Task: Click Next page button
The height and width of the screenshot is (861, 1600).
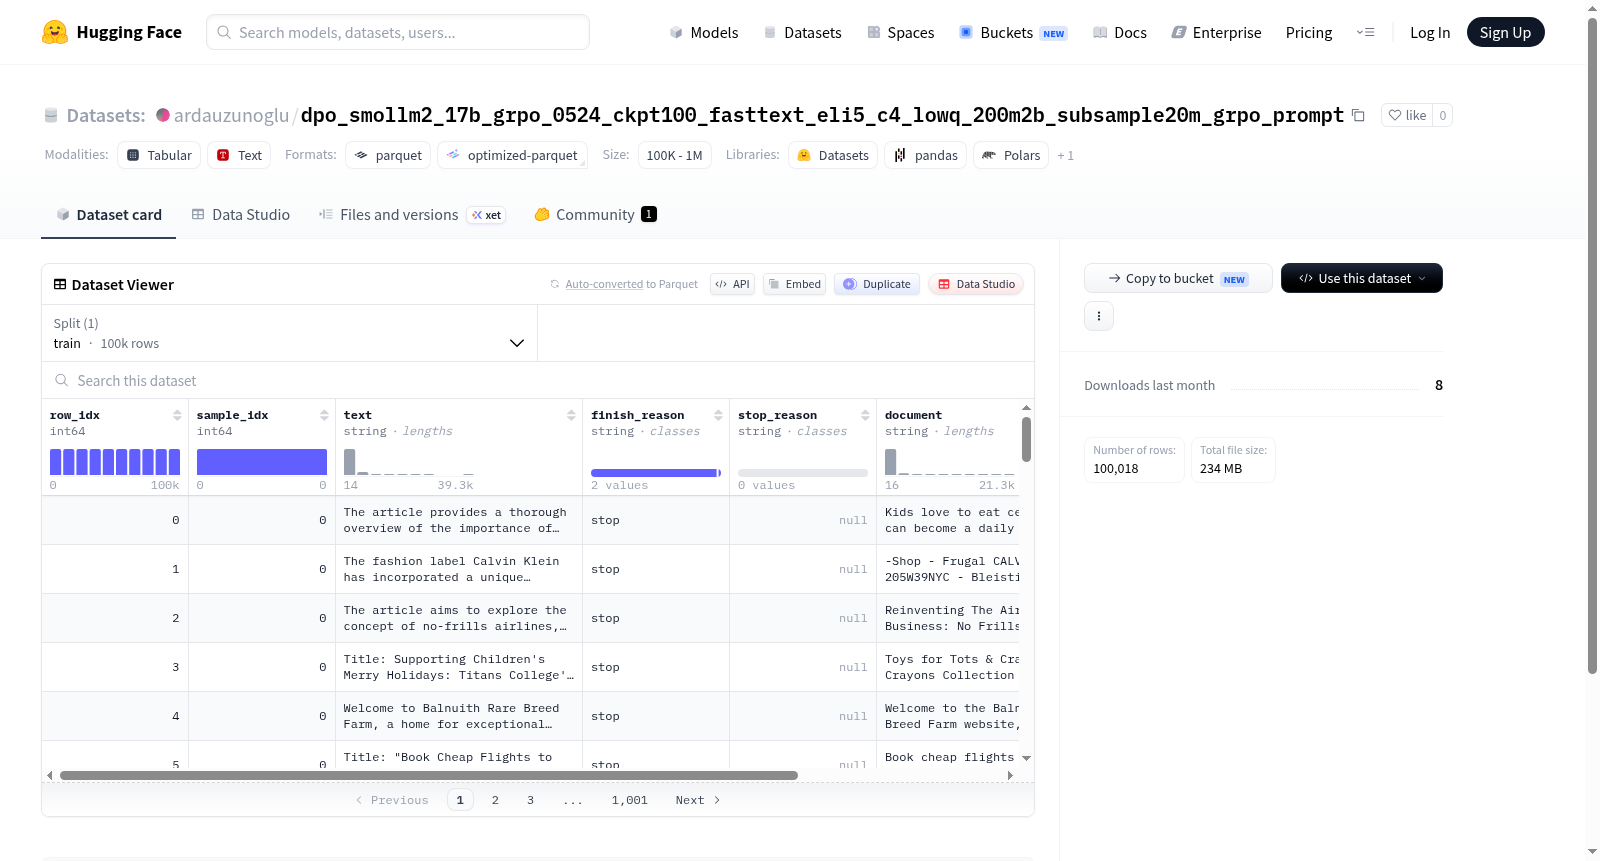Action: [x=697, y=800]
